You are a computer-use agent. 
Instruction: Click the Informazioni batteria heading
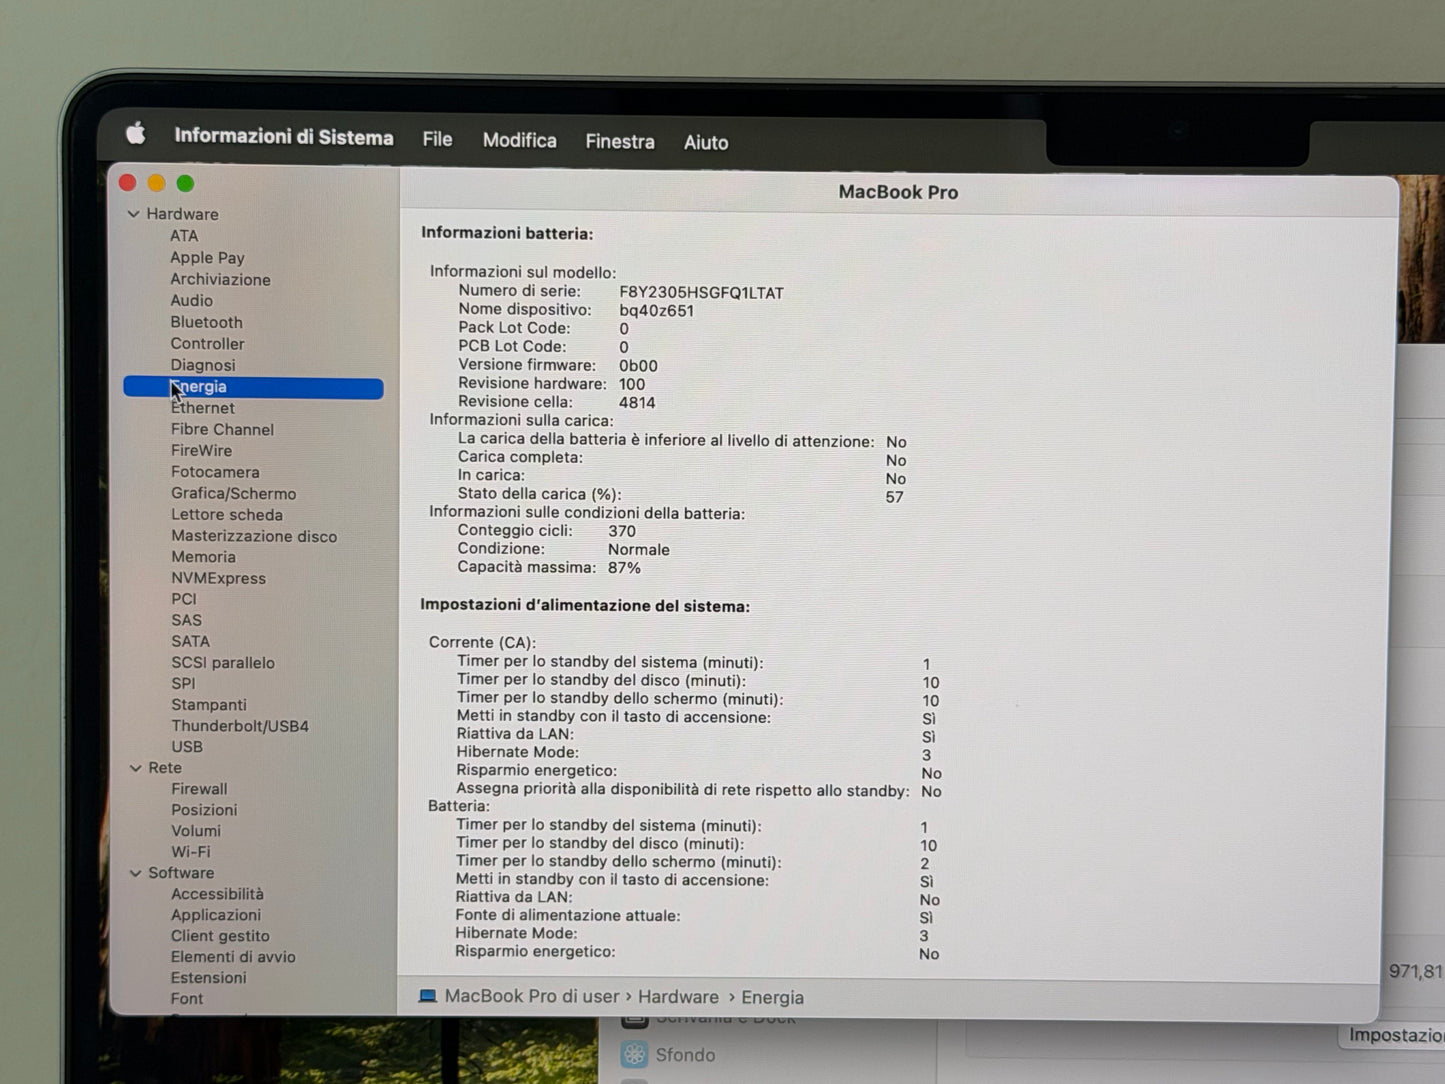pos(507,233)
